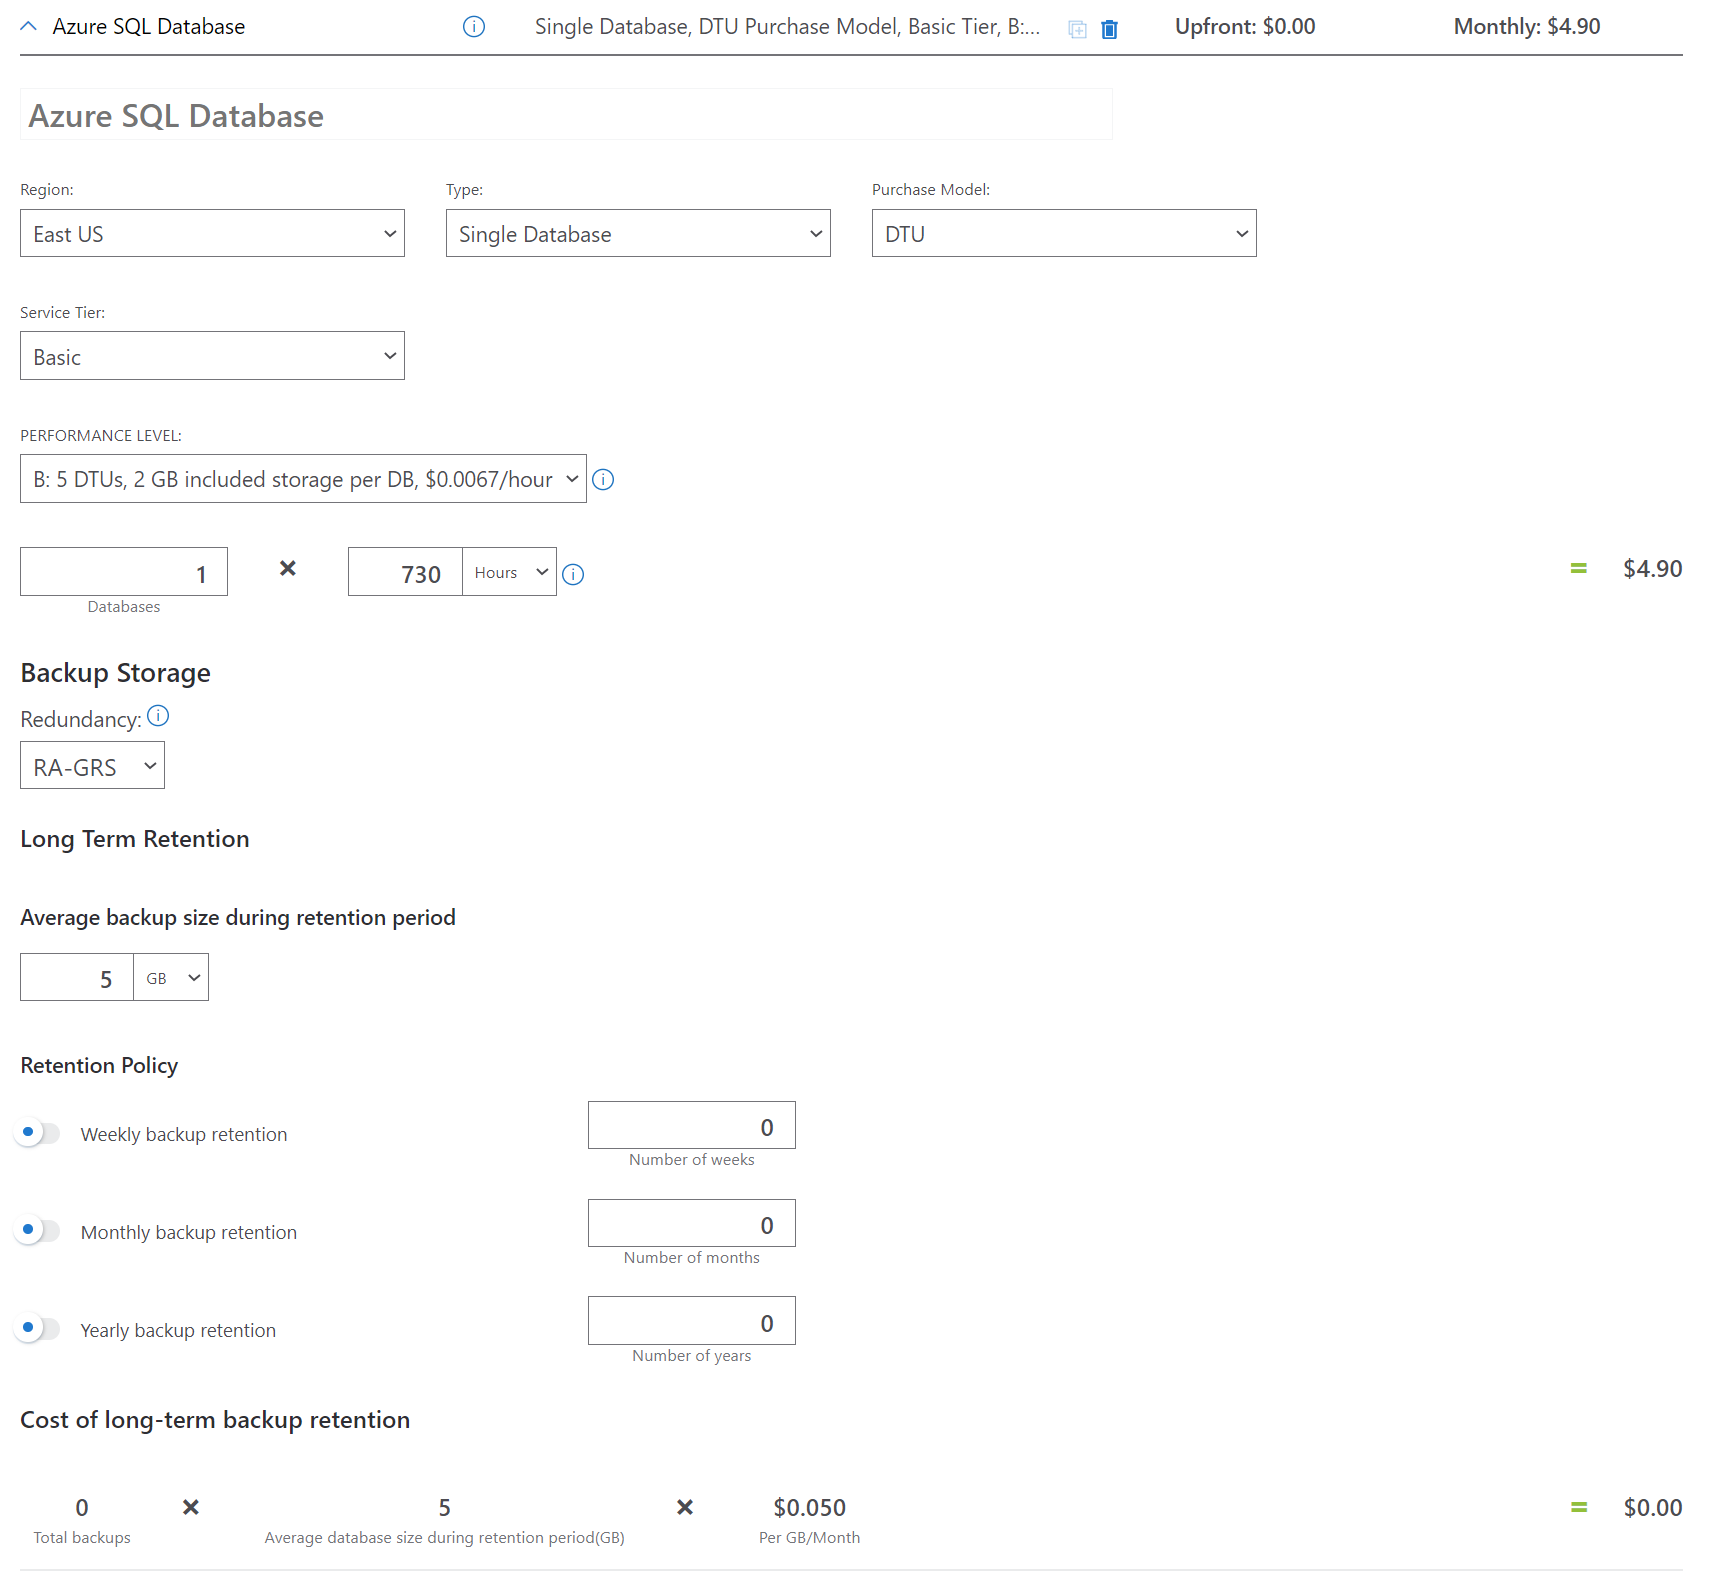The image size is (1713, 1585).
Task: Change the GB backup size unit dropdown
Action: (x=171, y=978)
